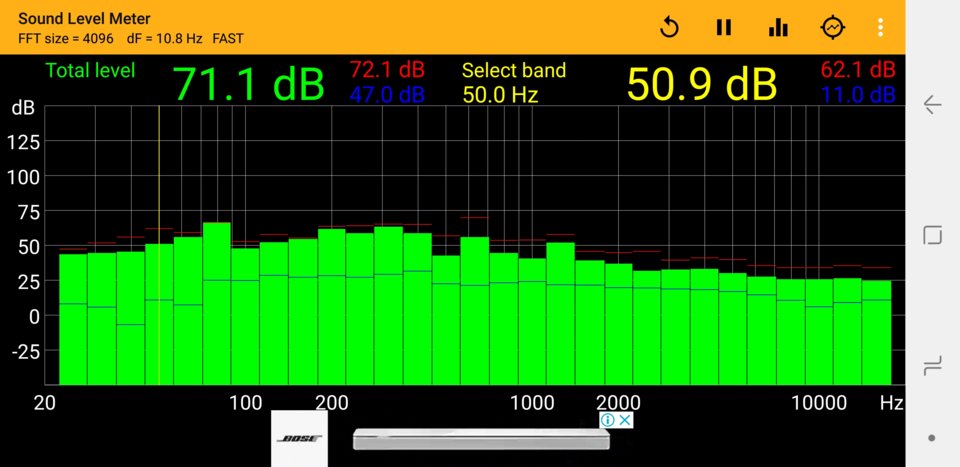Tap the 2000 frequency axis label
The image size is (960, 467).
[618, 403]
